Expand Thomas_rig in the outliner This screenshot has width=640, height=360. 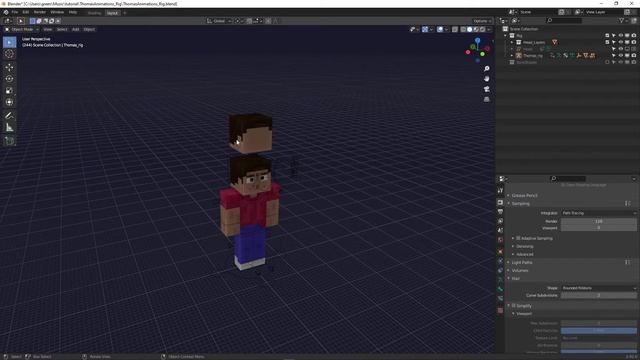512,56
